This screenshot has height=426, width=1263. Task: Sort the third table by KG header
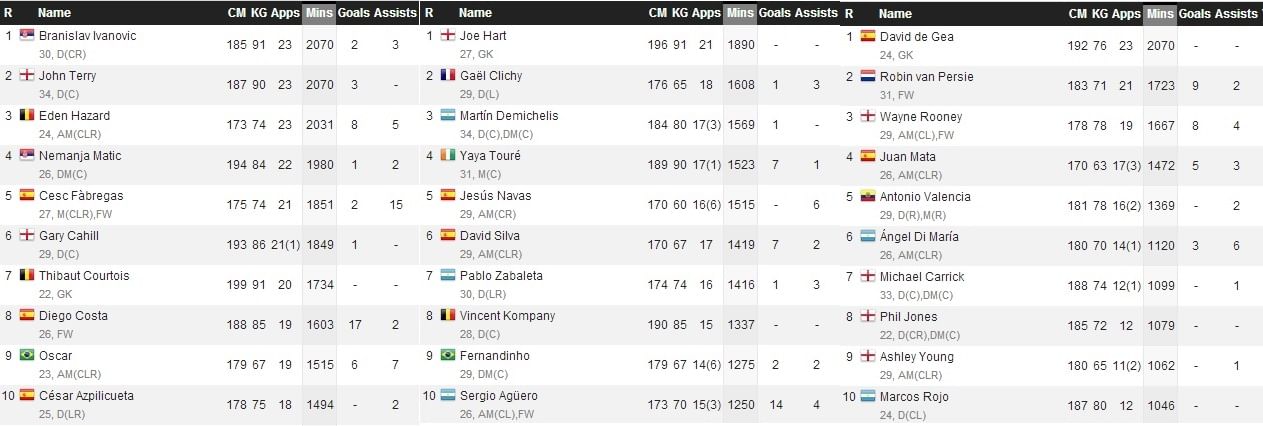1099,14
